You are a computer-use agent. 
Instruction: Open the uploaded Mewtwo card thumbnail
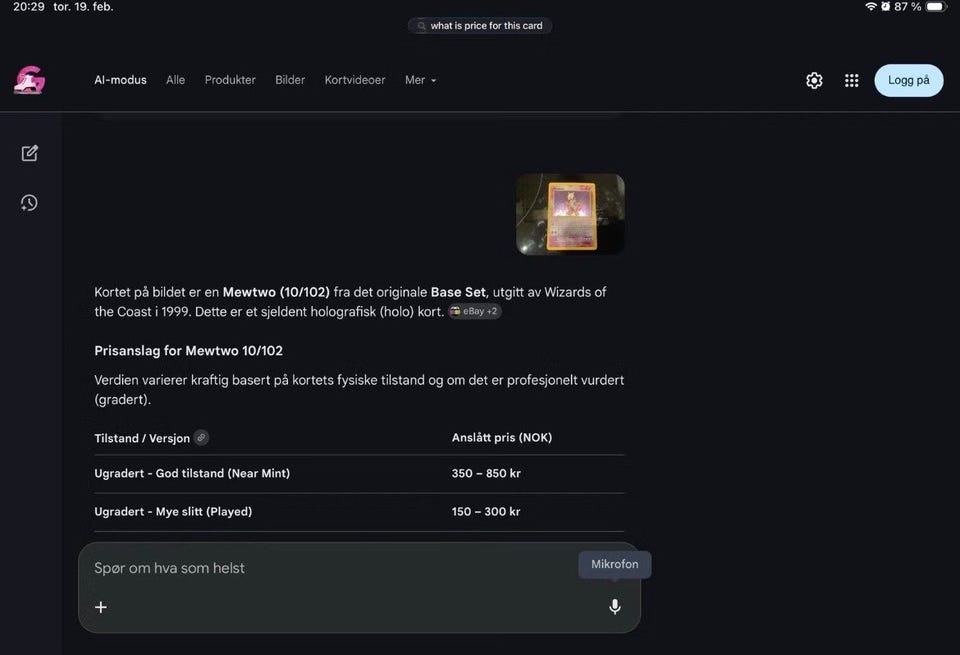pos(570,214)
